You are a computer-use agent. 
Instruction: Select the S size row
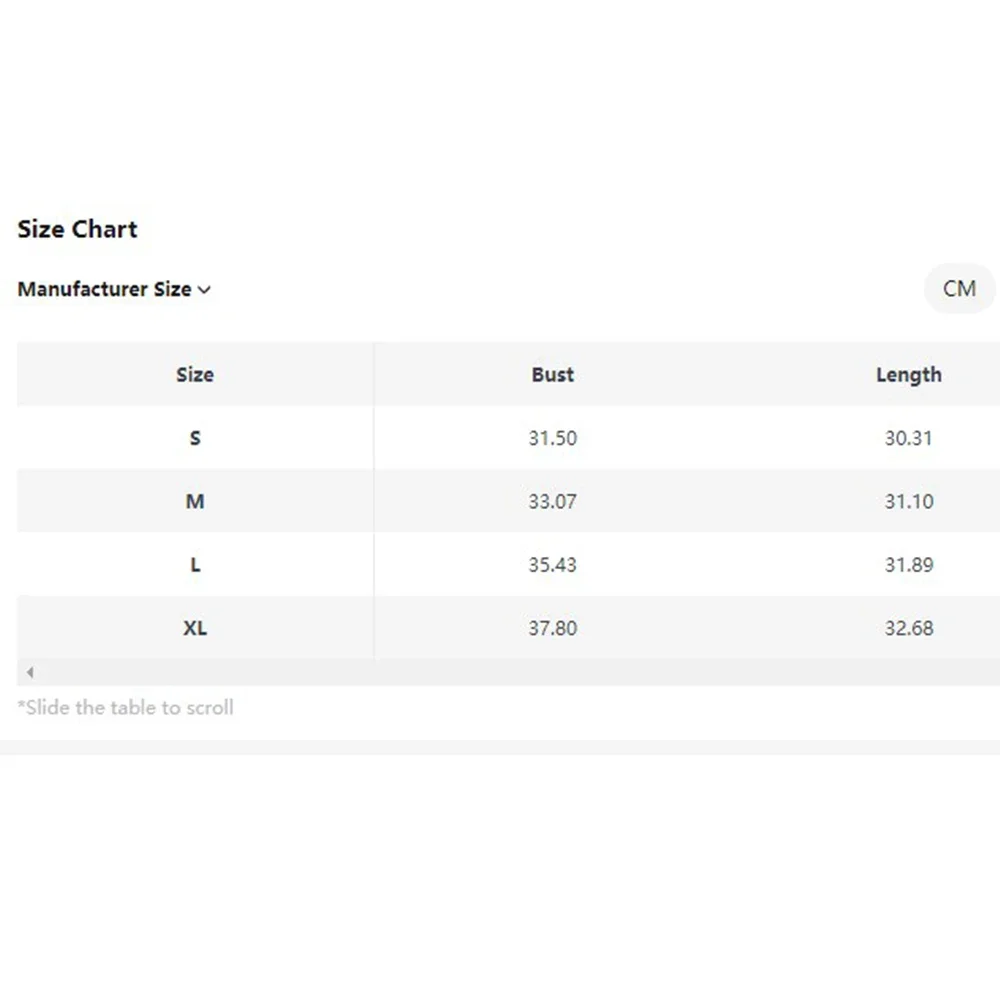click(195, 438)
